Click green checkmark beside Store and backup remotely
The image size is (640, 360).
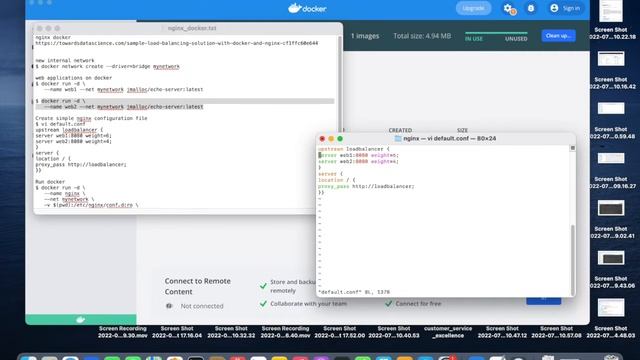pyautogui.click(x=263, y=286)
